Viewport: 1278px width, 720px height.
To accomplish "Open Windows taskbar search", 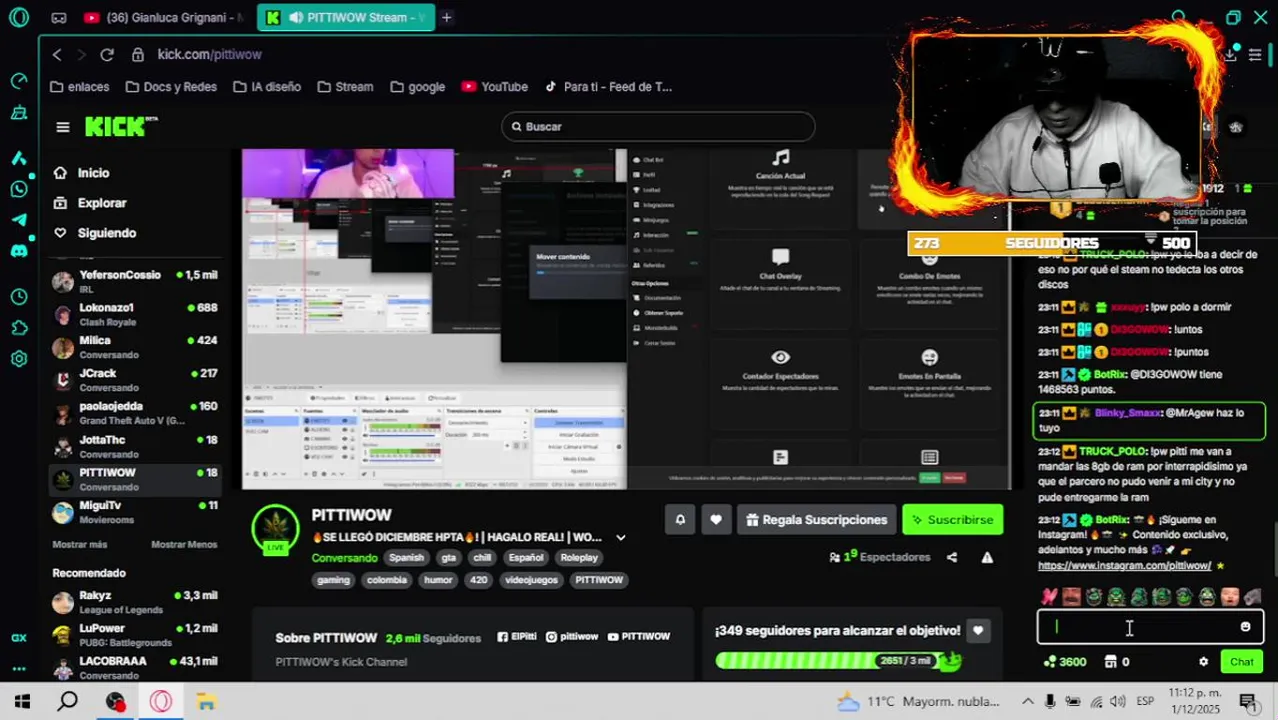I will point(68,702).
